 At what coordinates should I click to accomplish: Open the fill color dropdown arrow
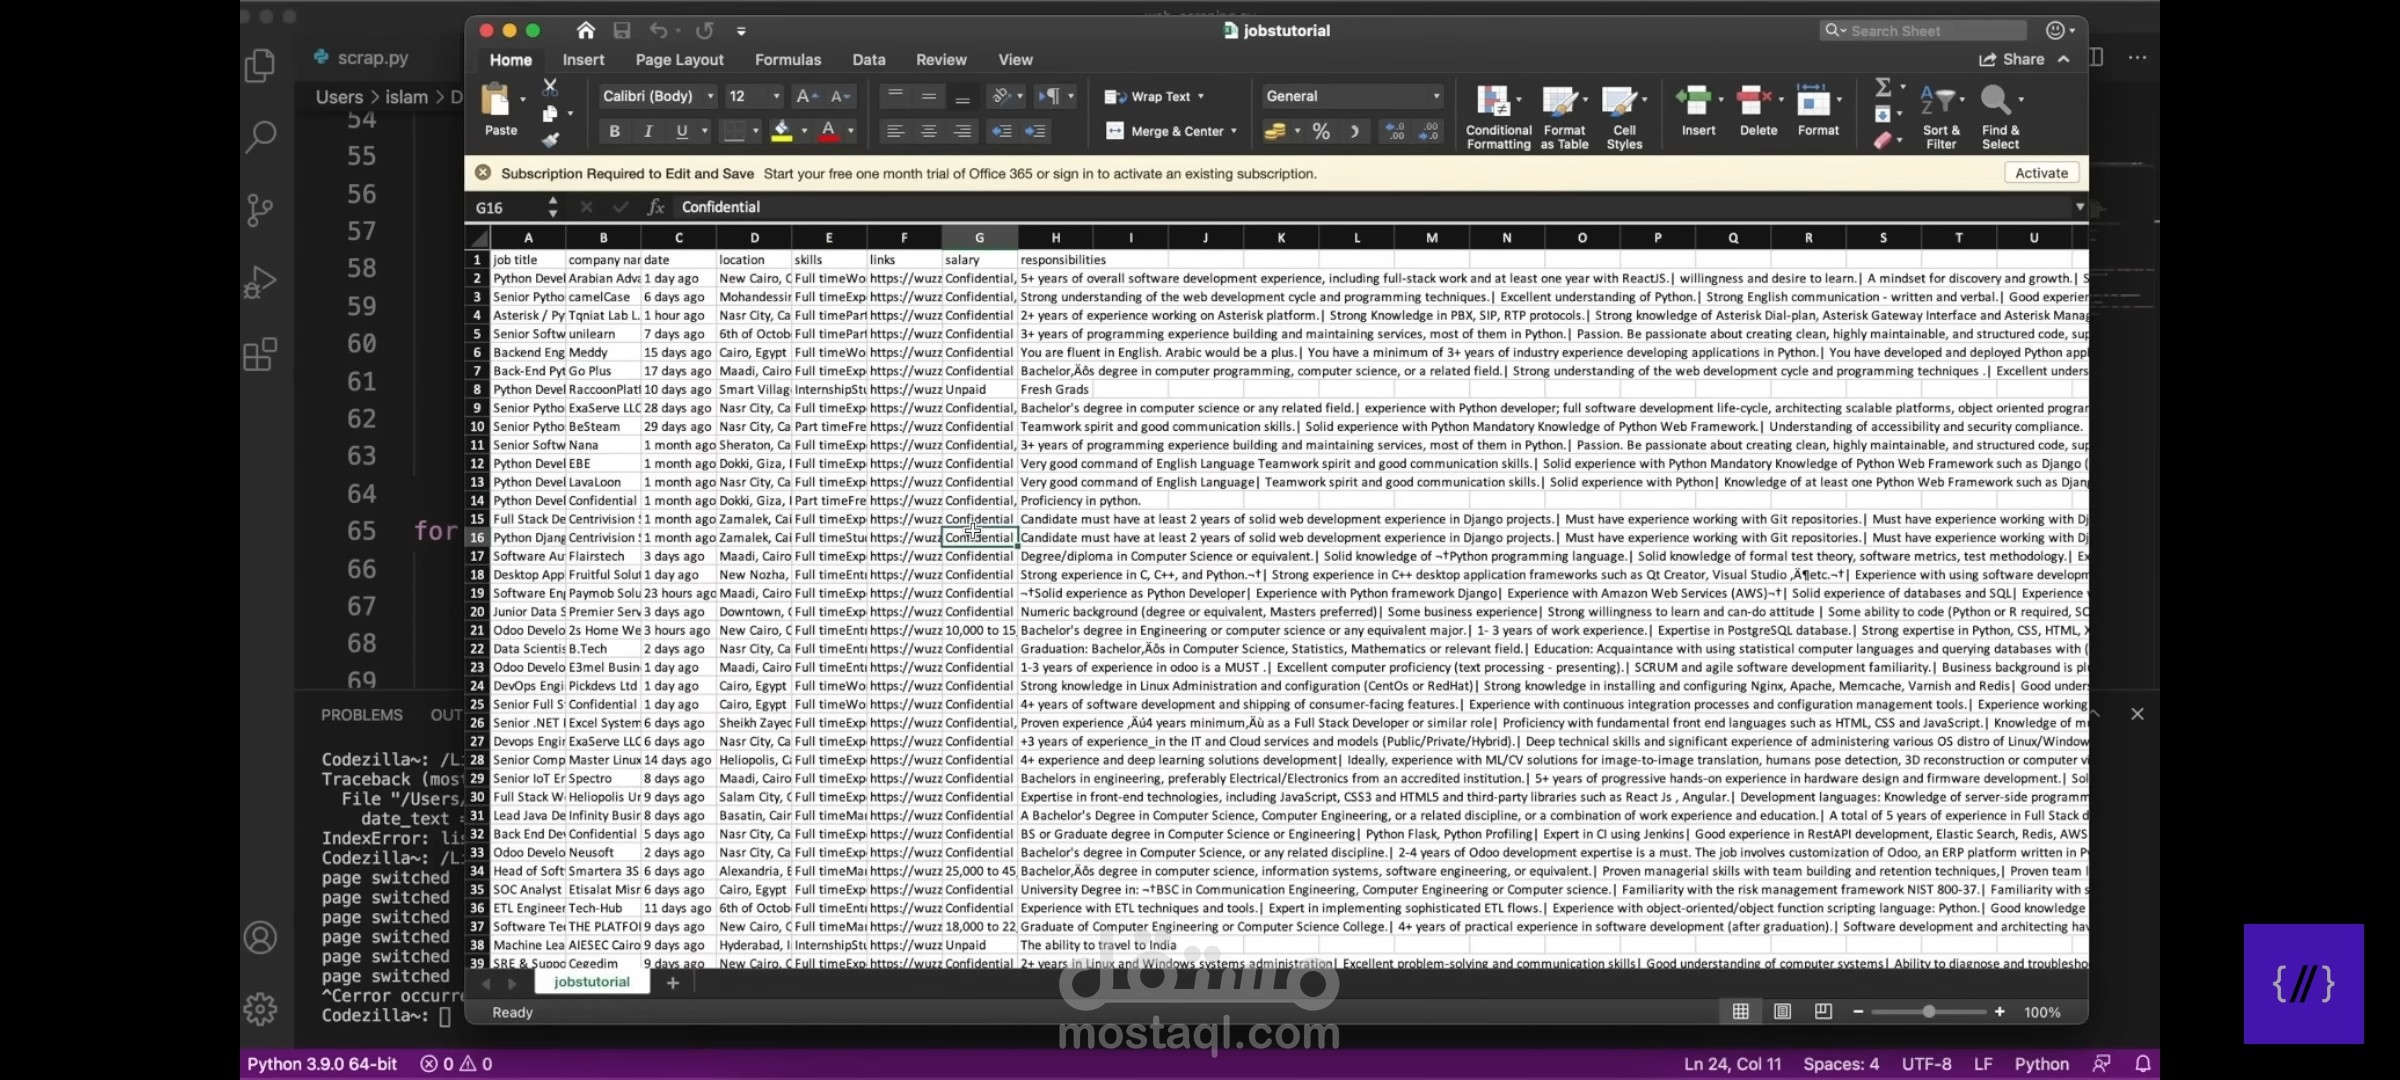[803, 131]
